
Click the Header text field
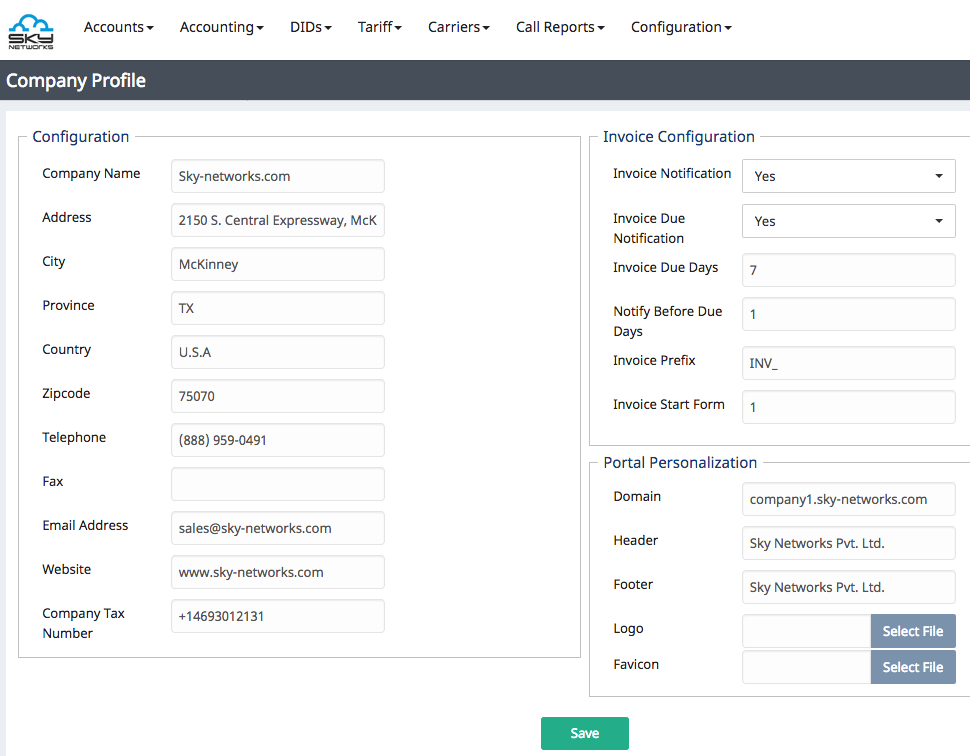(849, 543)
